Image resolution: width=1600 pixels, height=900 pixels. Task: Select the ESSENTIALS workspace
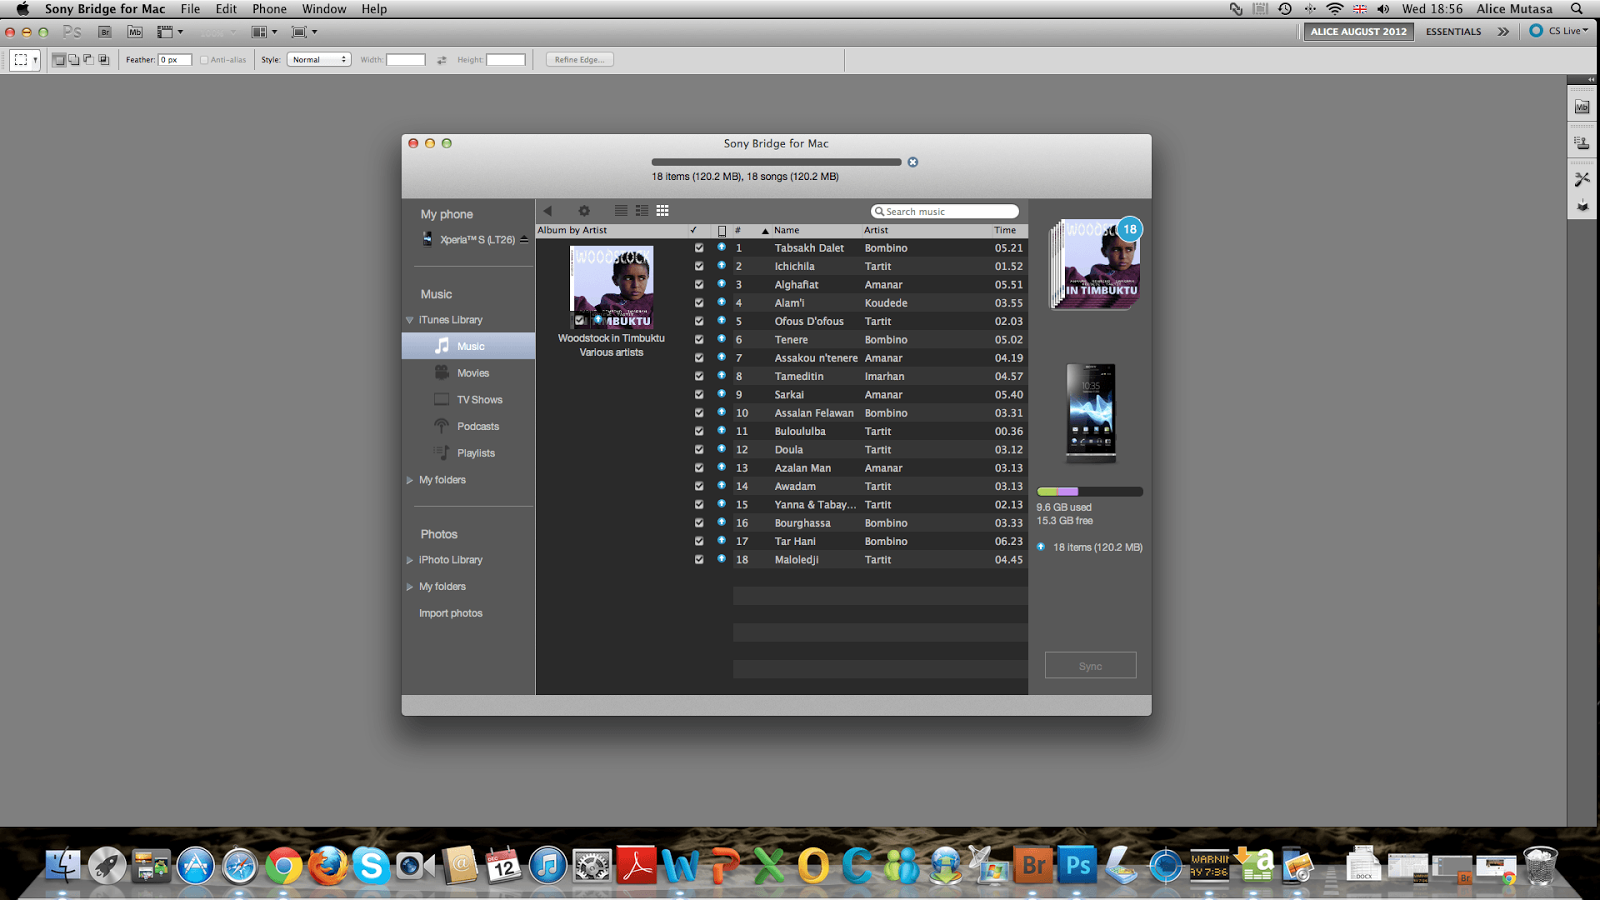(x=1453, y=32)
